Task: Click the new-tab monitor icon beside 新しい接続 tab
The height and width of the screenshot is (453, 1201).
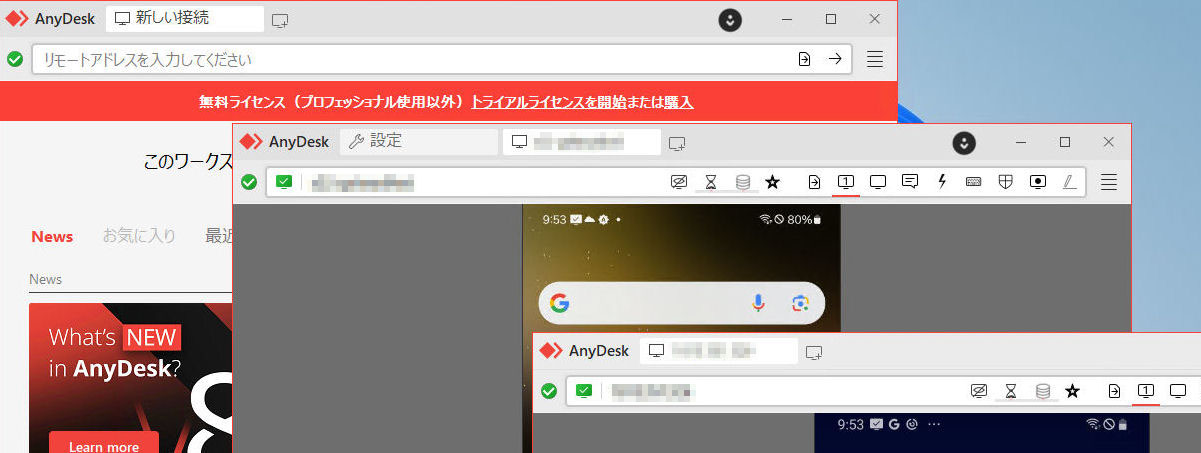Action: click(280, 19)
